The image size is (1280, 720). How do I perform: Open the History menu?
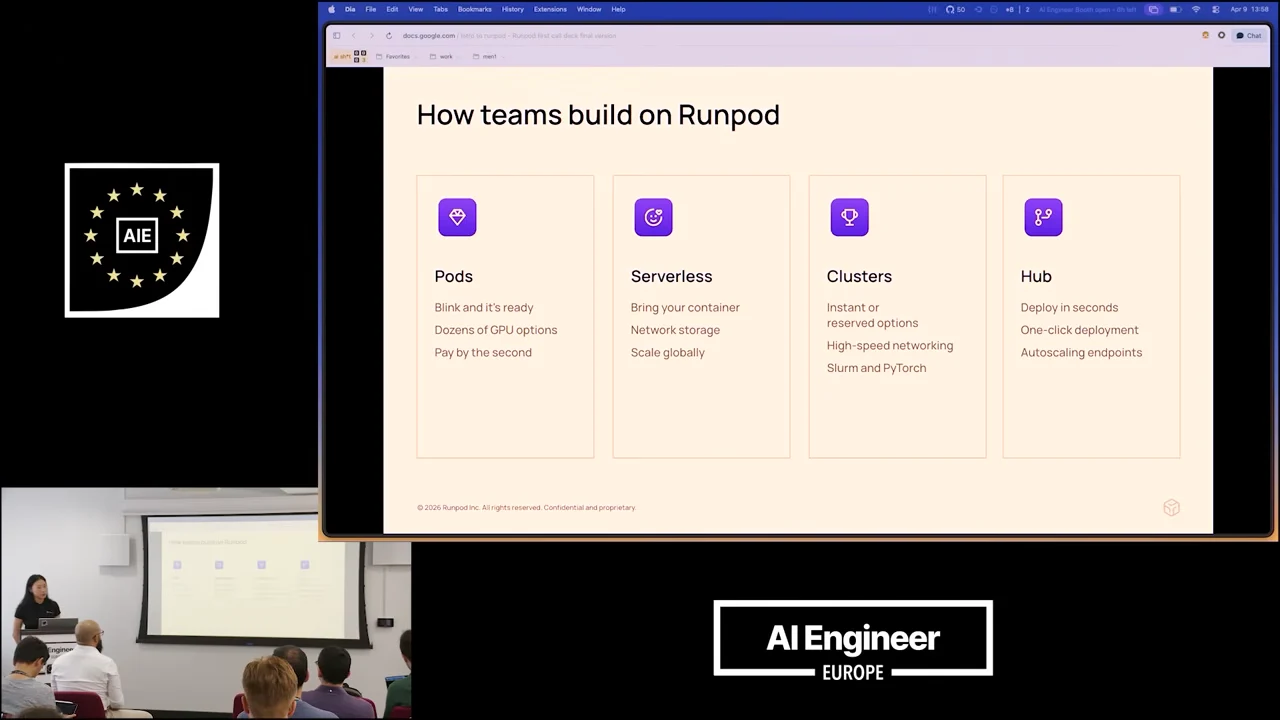coord(513,9)
